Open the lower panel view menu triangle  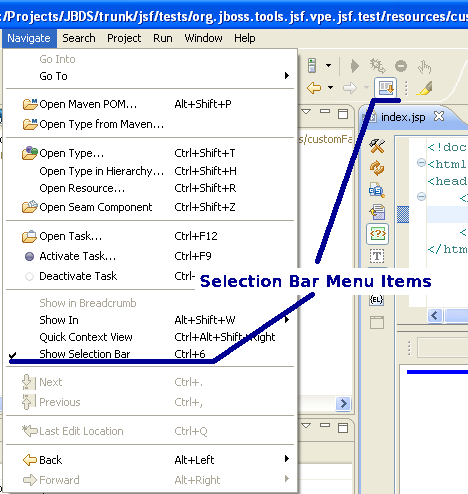[x=306, y=425]
